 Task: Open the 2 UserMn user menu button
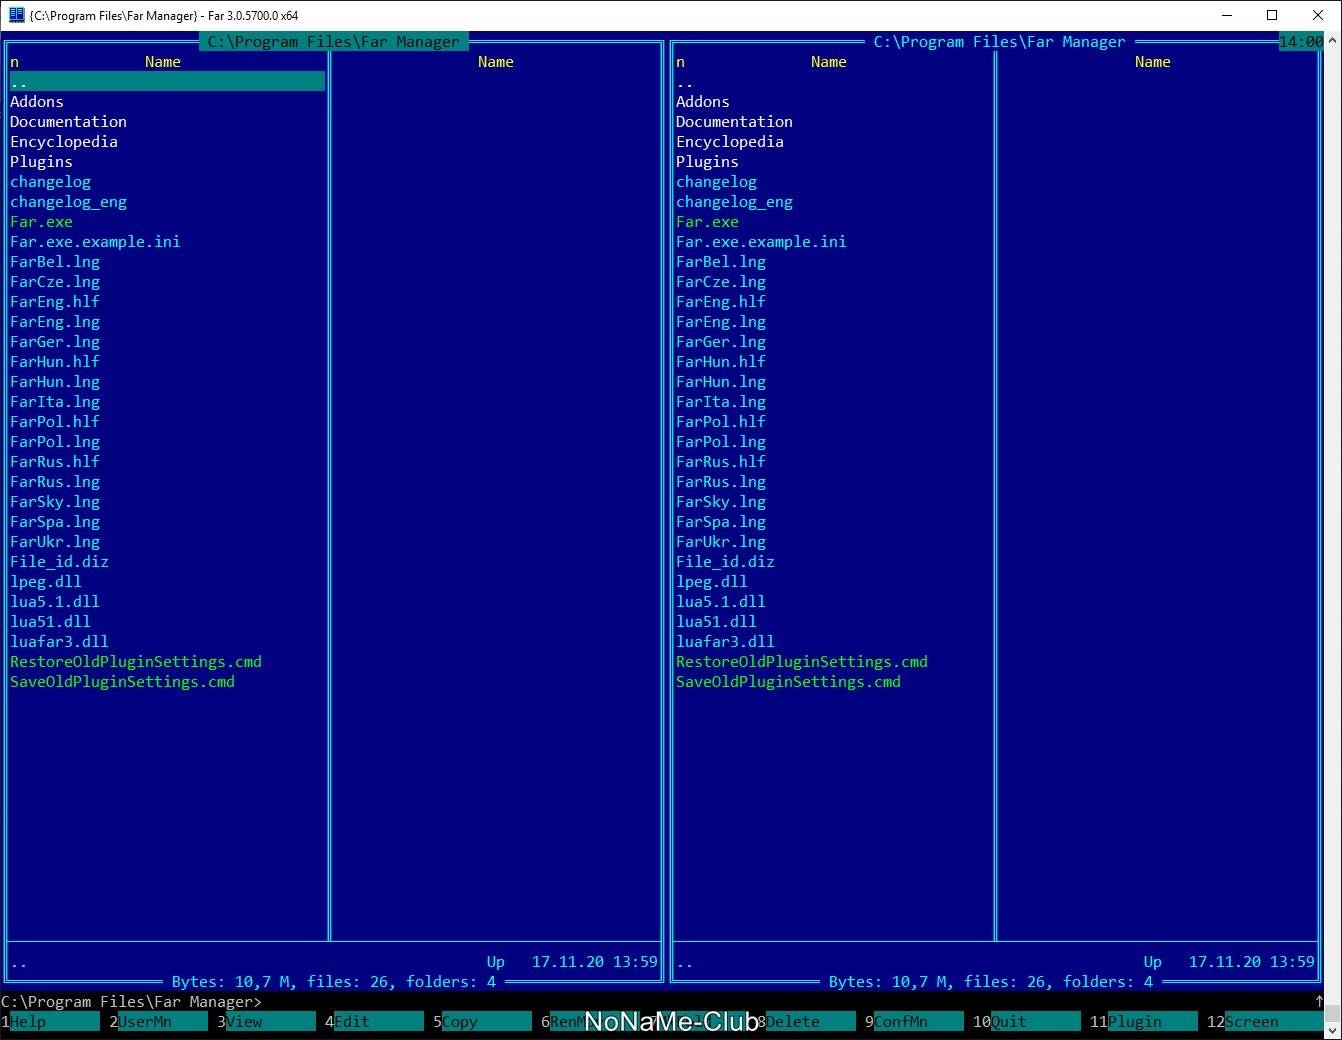tap(158, 1022)
